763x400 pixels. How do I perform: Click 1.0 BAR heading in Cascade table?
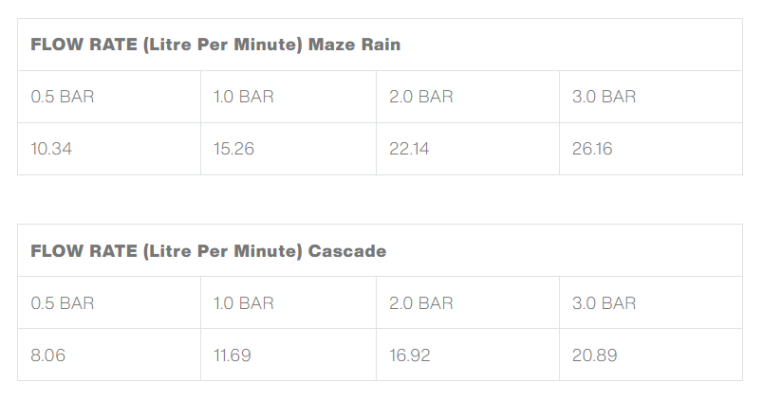coord(243,303)
